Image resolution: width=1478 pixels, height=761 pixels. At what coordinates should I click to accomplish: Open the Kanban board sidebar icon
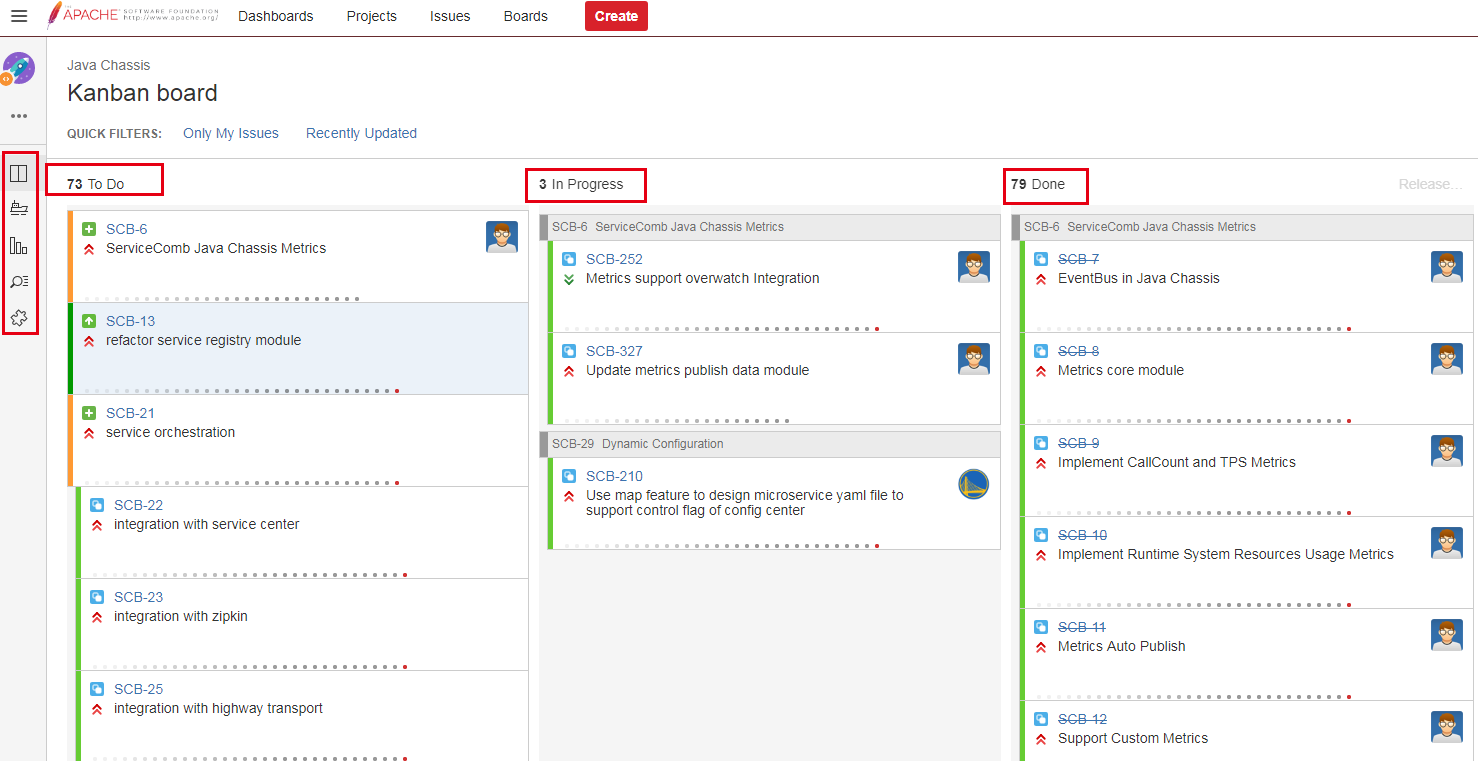[x=19, y=174]
